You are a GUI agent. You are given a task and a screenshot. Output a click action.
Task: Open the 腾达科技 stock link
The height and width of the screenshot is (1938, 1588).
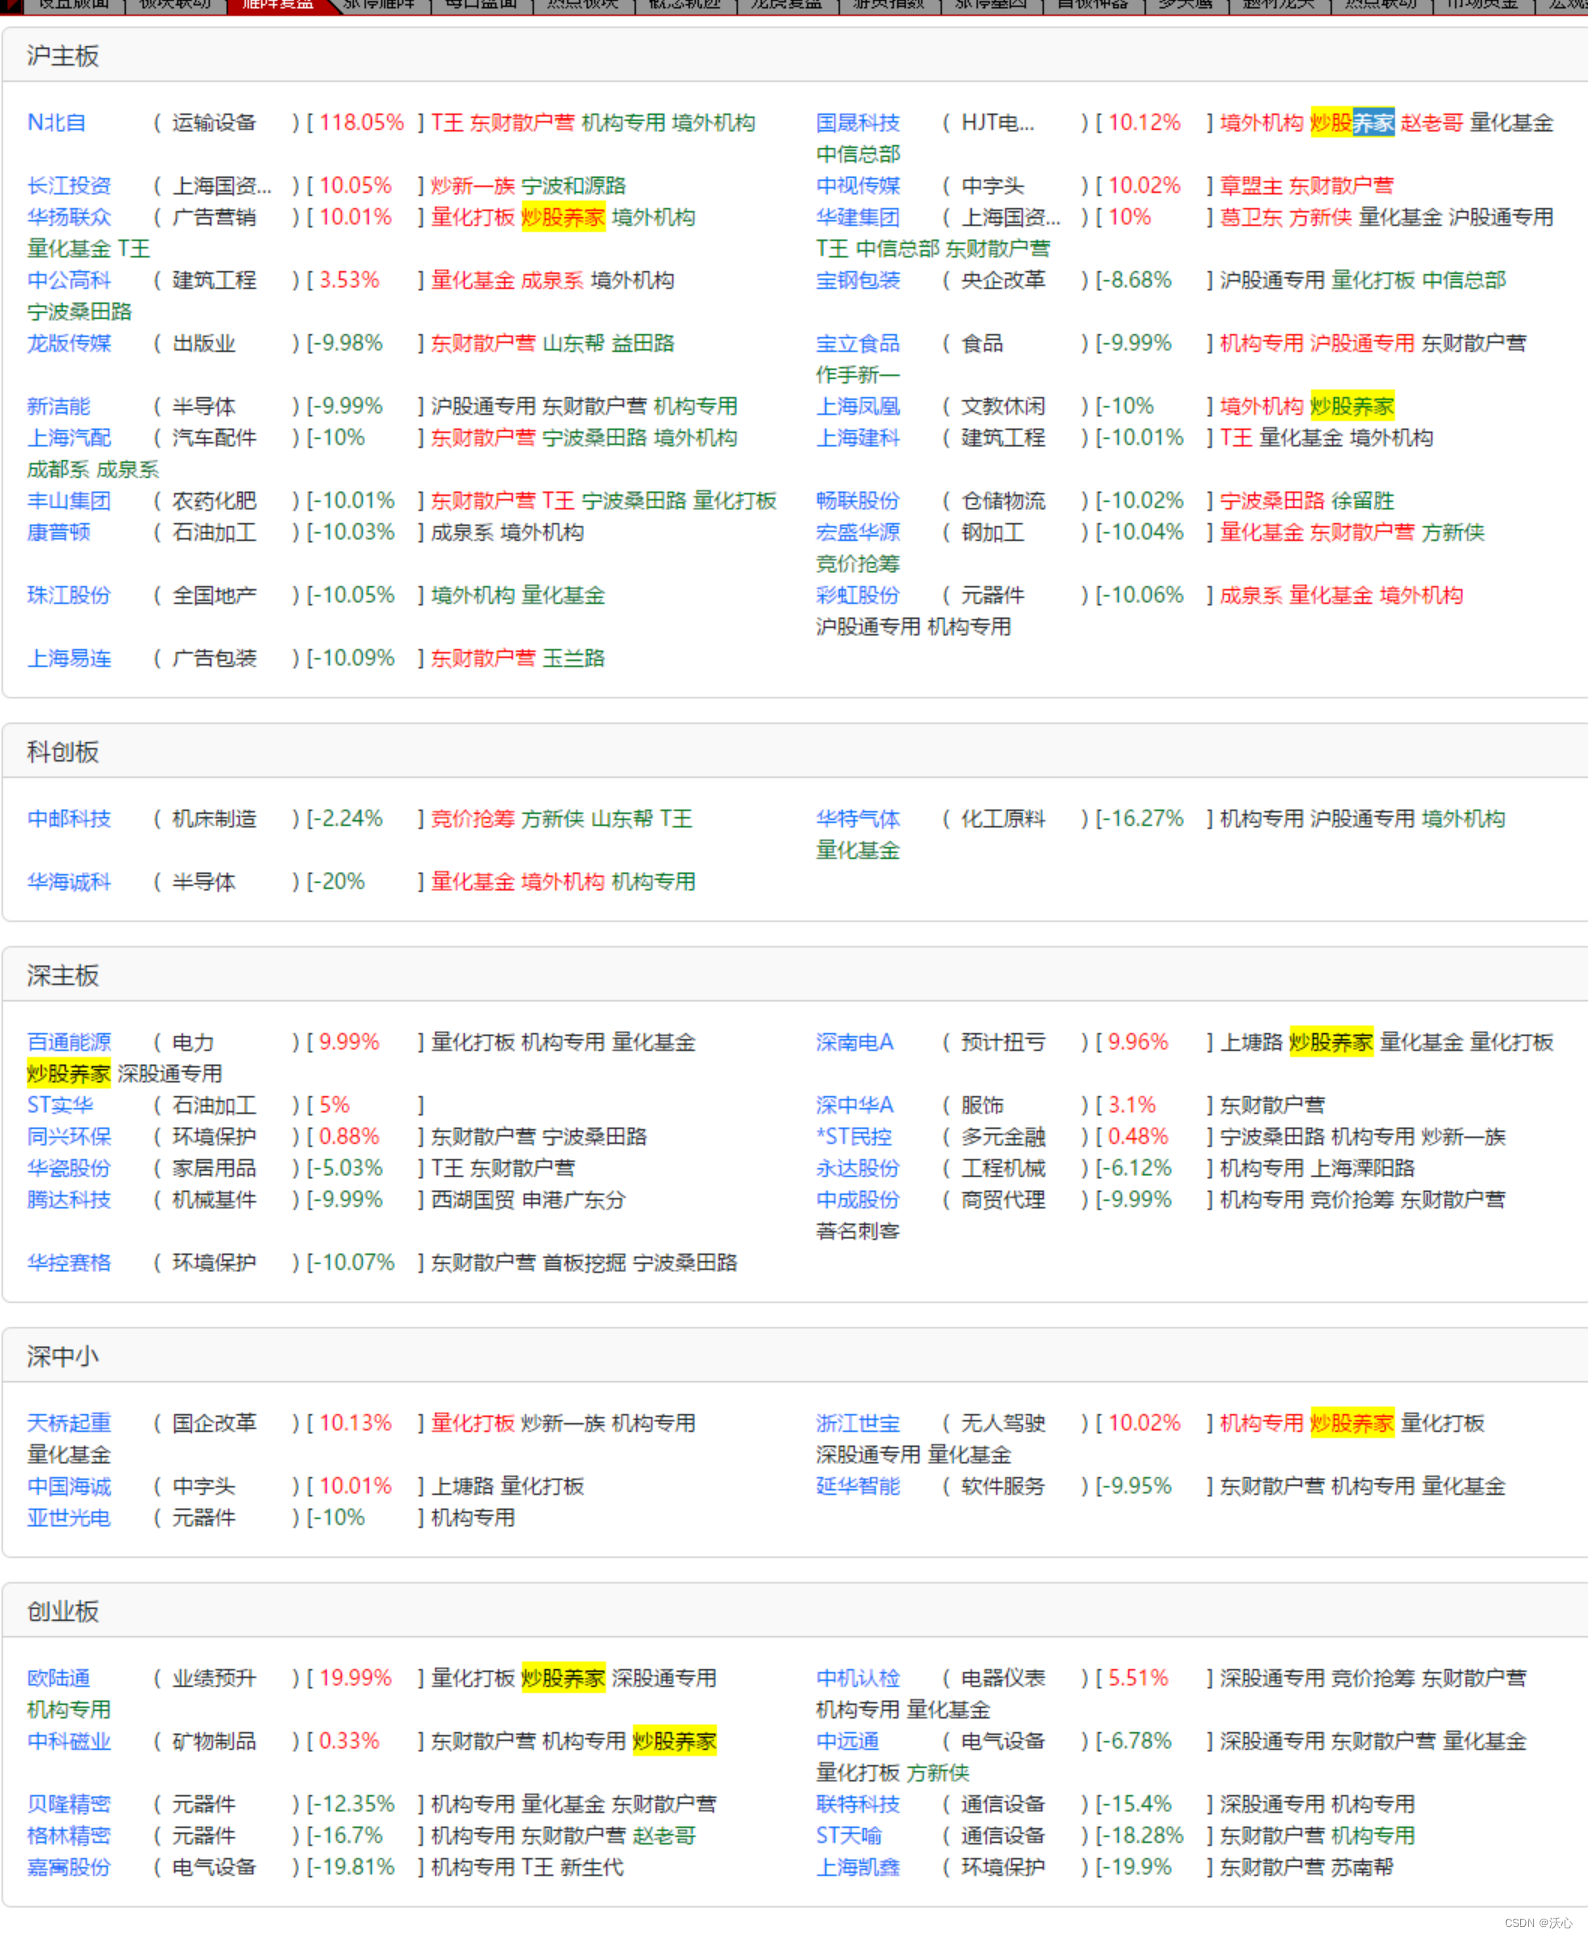[69, 1199]
